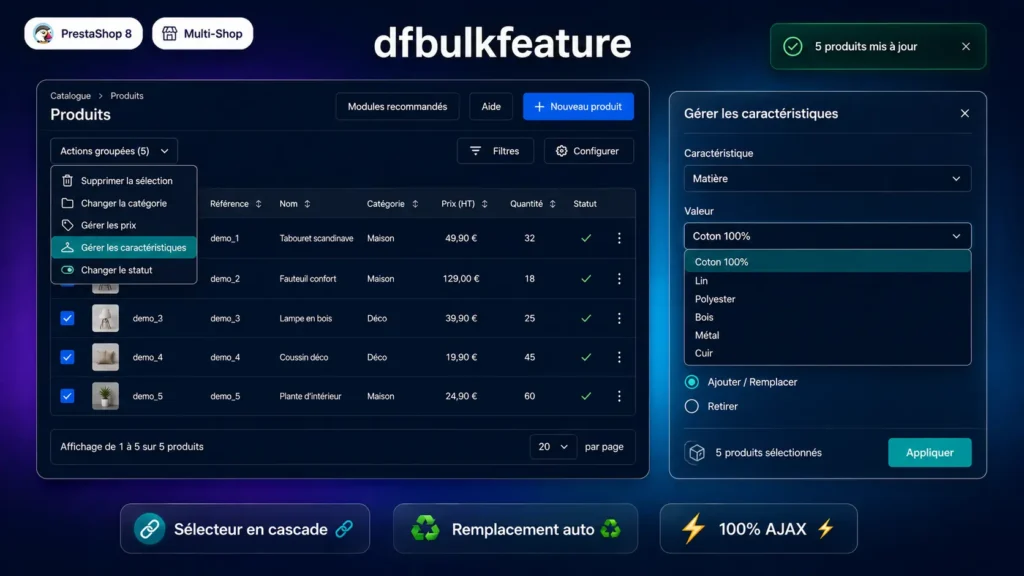The width and height of the screenshot is (1024, 576).
Task: Click the shop icon in Multi-Shop badge
Action: pos(170,34)
